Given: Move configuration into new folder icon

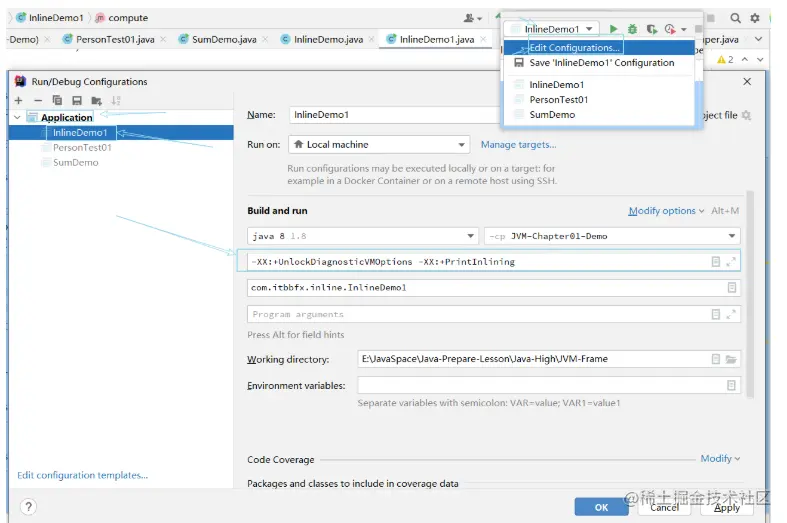Looking at the screenshot, I should [x=96, y=100].
